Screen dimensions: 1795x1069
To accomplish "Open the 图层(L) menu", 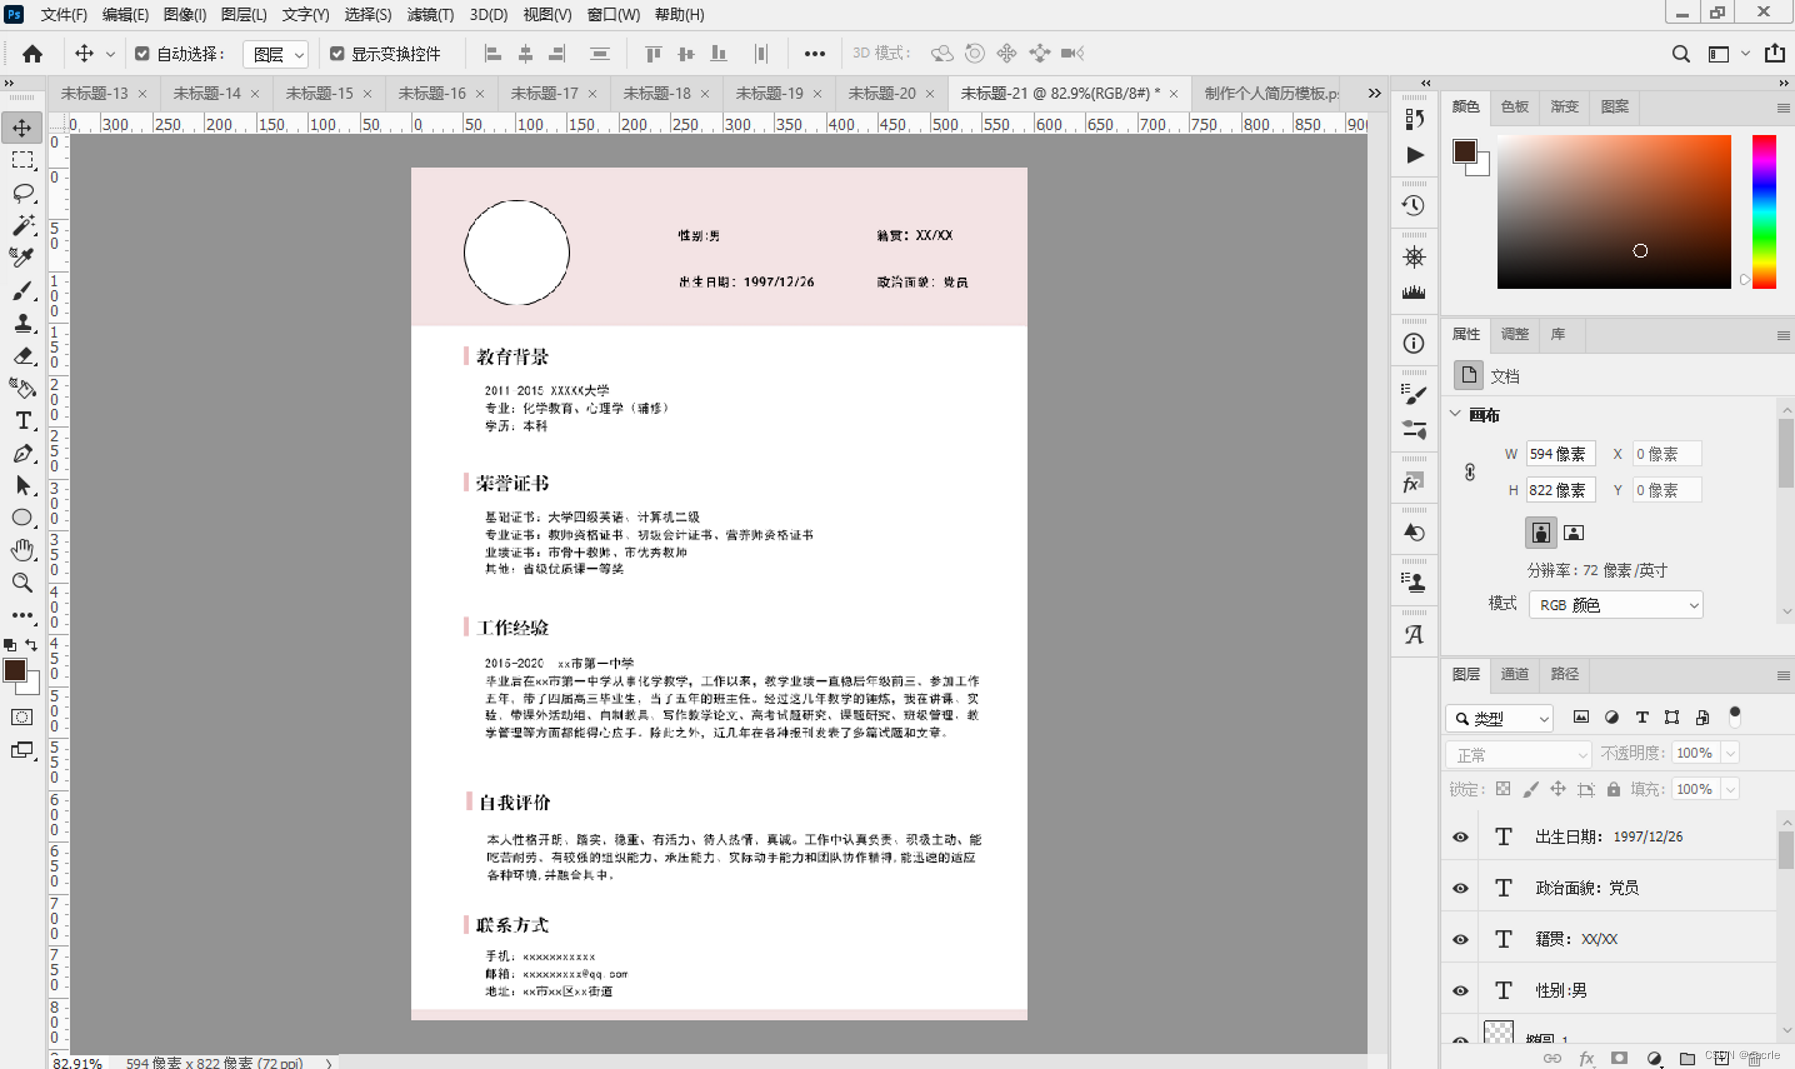I will 243,14.
